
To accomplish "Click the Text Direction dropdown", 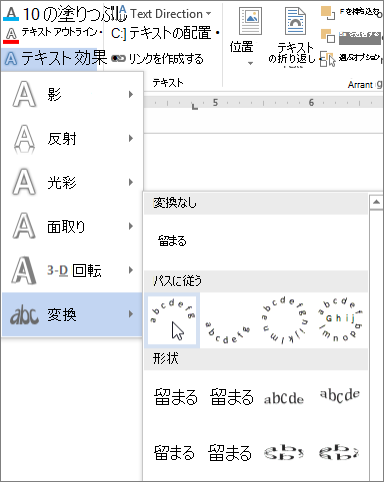I will coord(166,14).
